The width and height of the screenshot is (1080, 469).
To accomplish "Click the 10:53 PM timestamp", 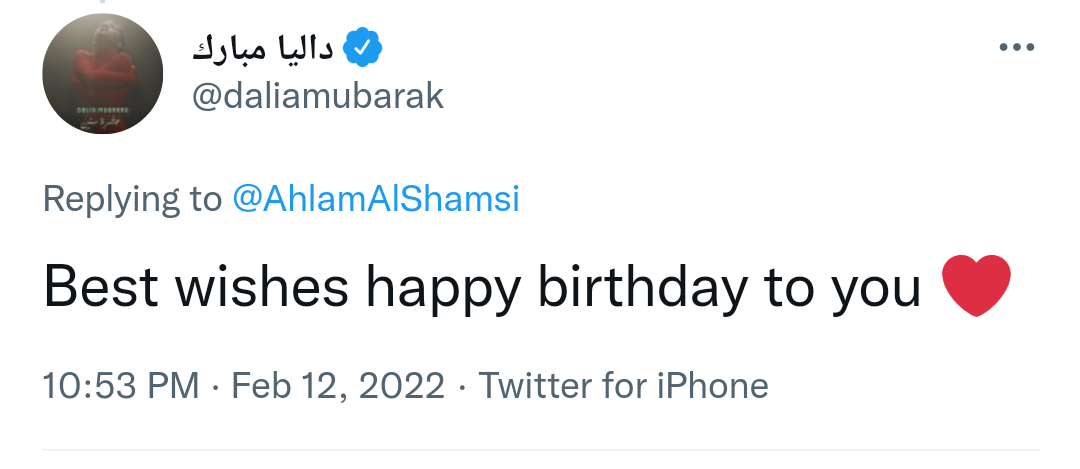I will pos(121,385).
